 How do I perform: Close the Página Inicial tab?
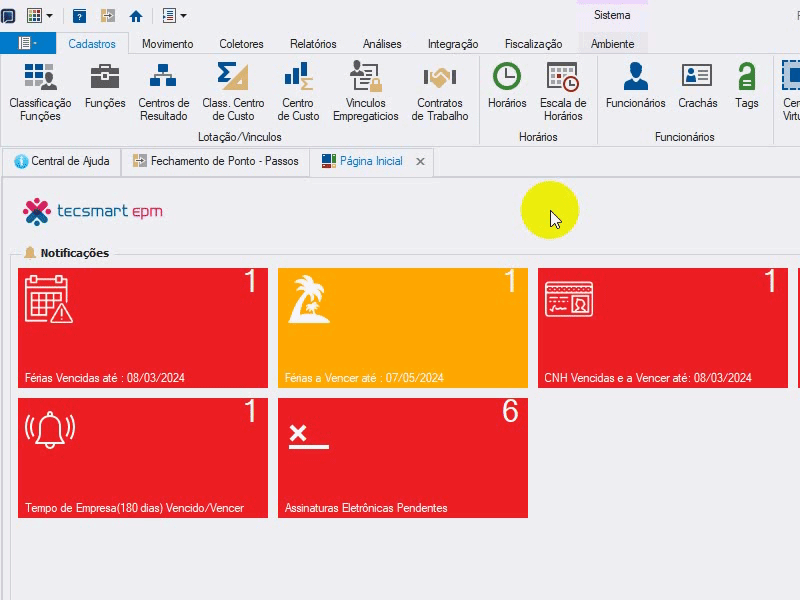tap(420, 162)
